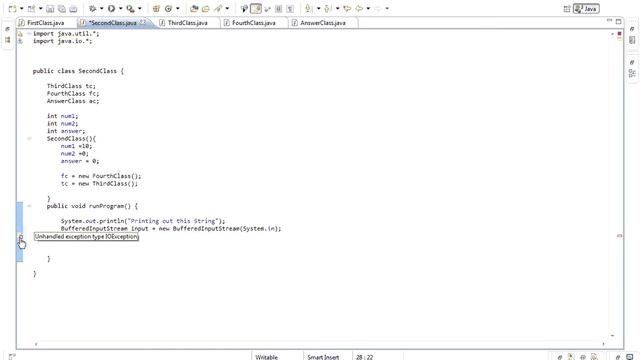Screen dimensions: 640x360
Task: Open the New file dropdown arrow
Action: 22,9
